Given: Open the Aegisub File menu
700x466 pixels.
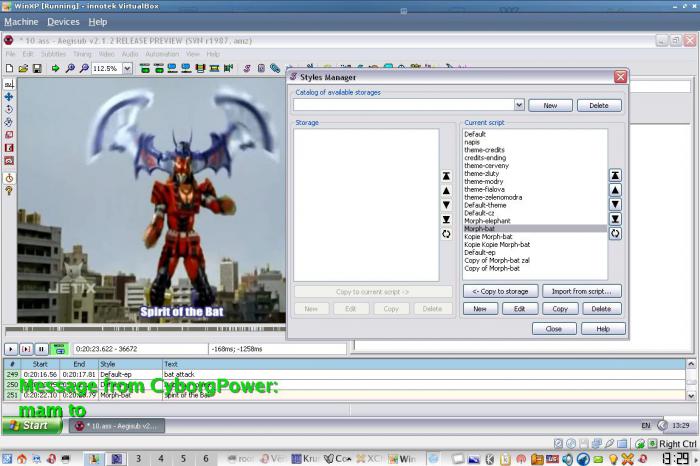Looking at the screenshot, I should [x=10, y=54].
